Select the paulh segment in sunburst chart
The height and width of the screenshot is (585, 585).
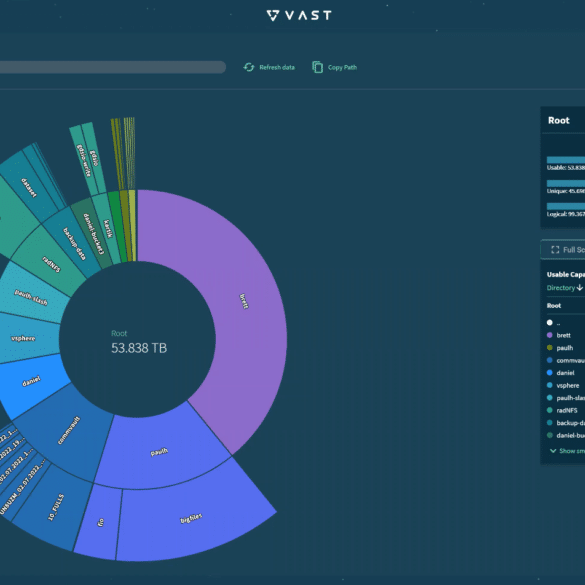tap(160, 451)
